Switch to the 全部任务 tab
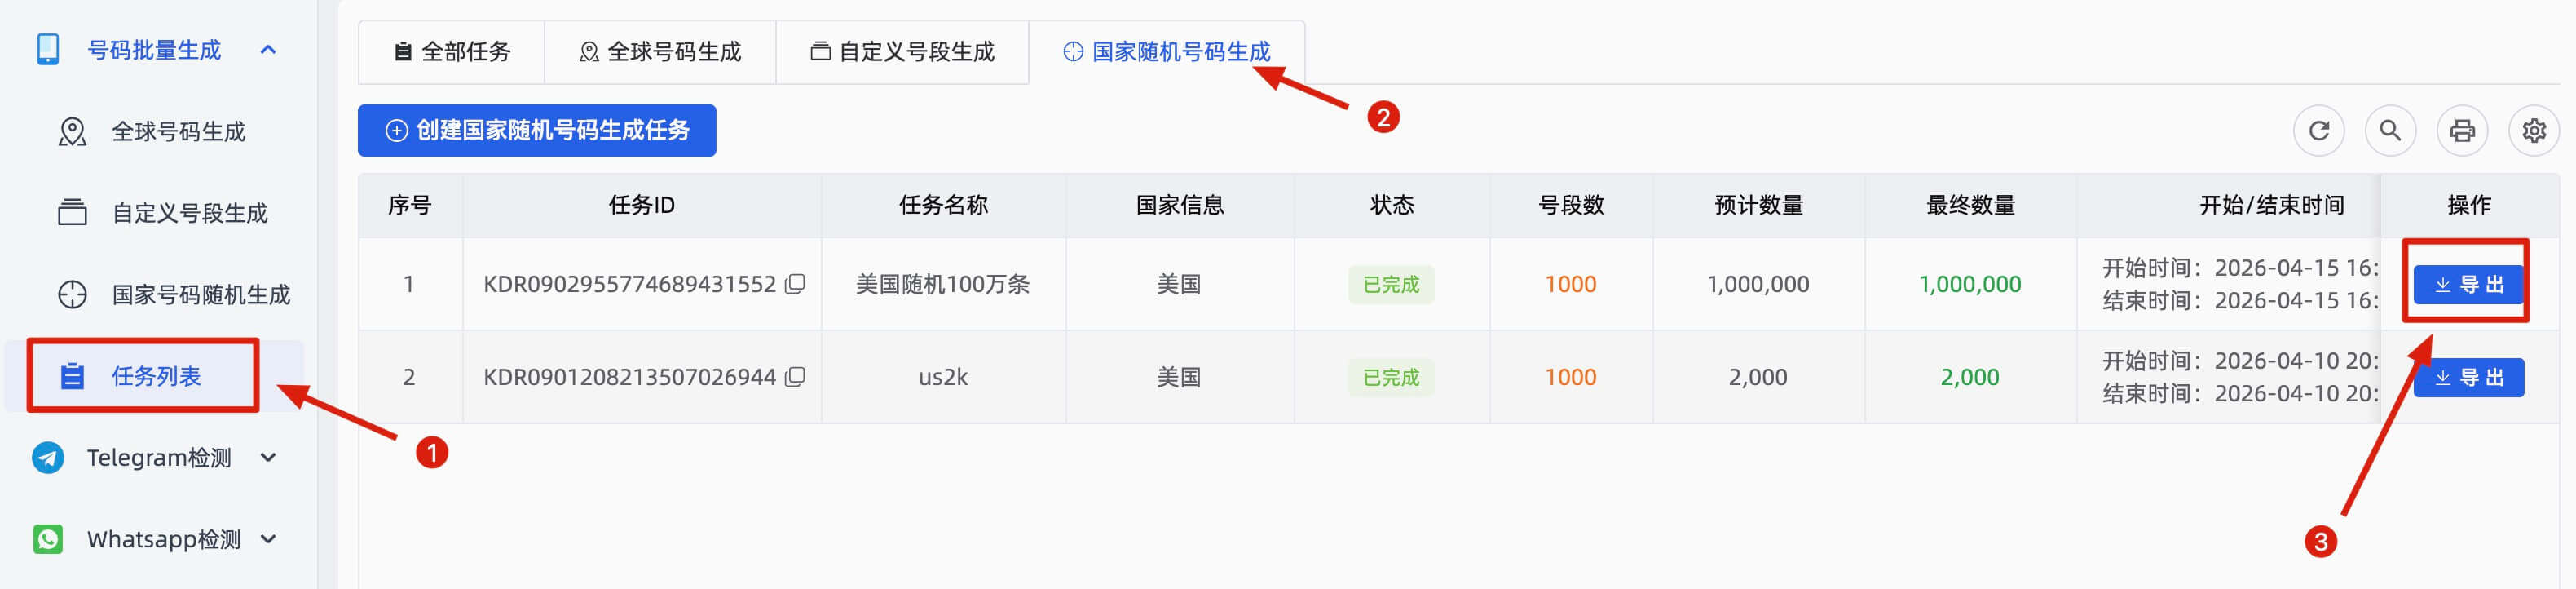2576x589 pixels. coord(452,52)
